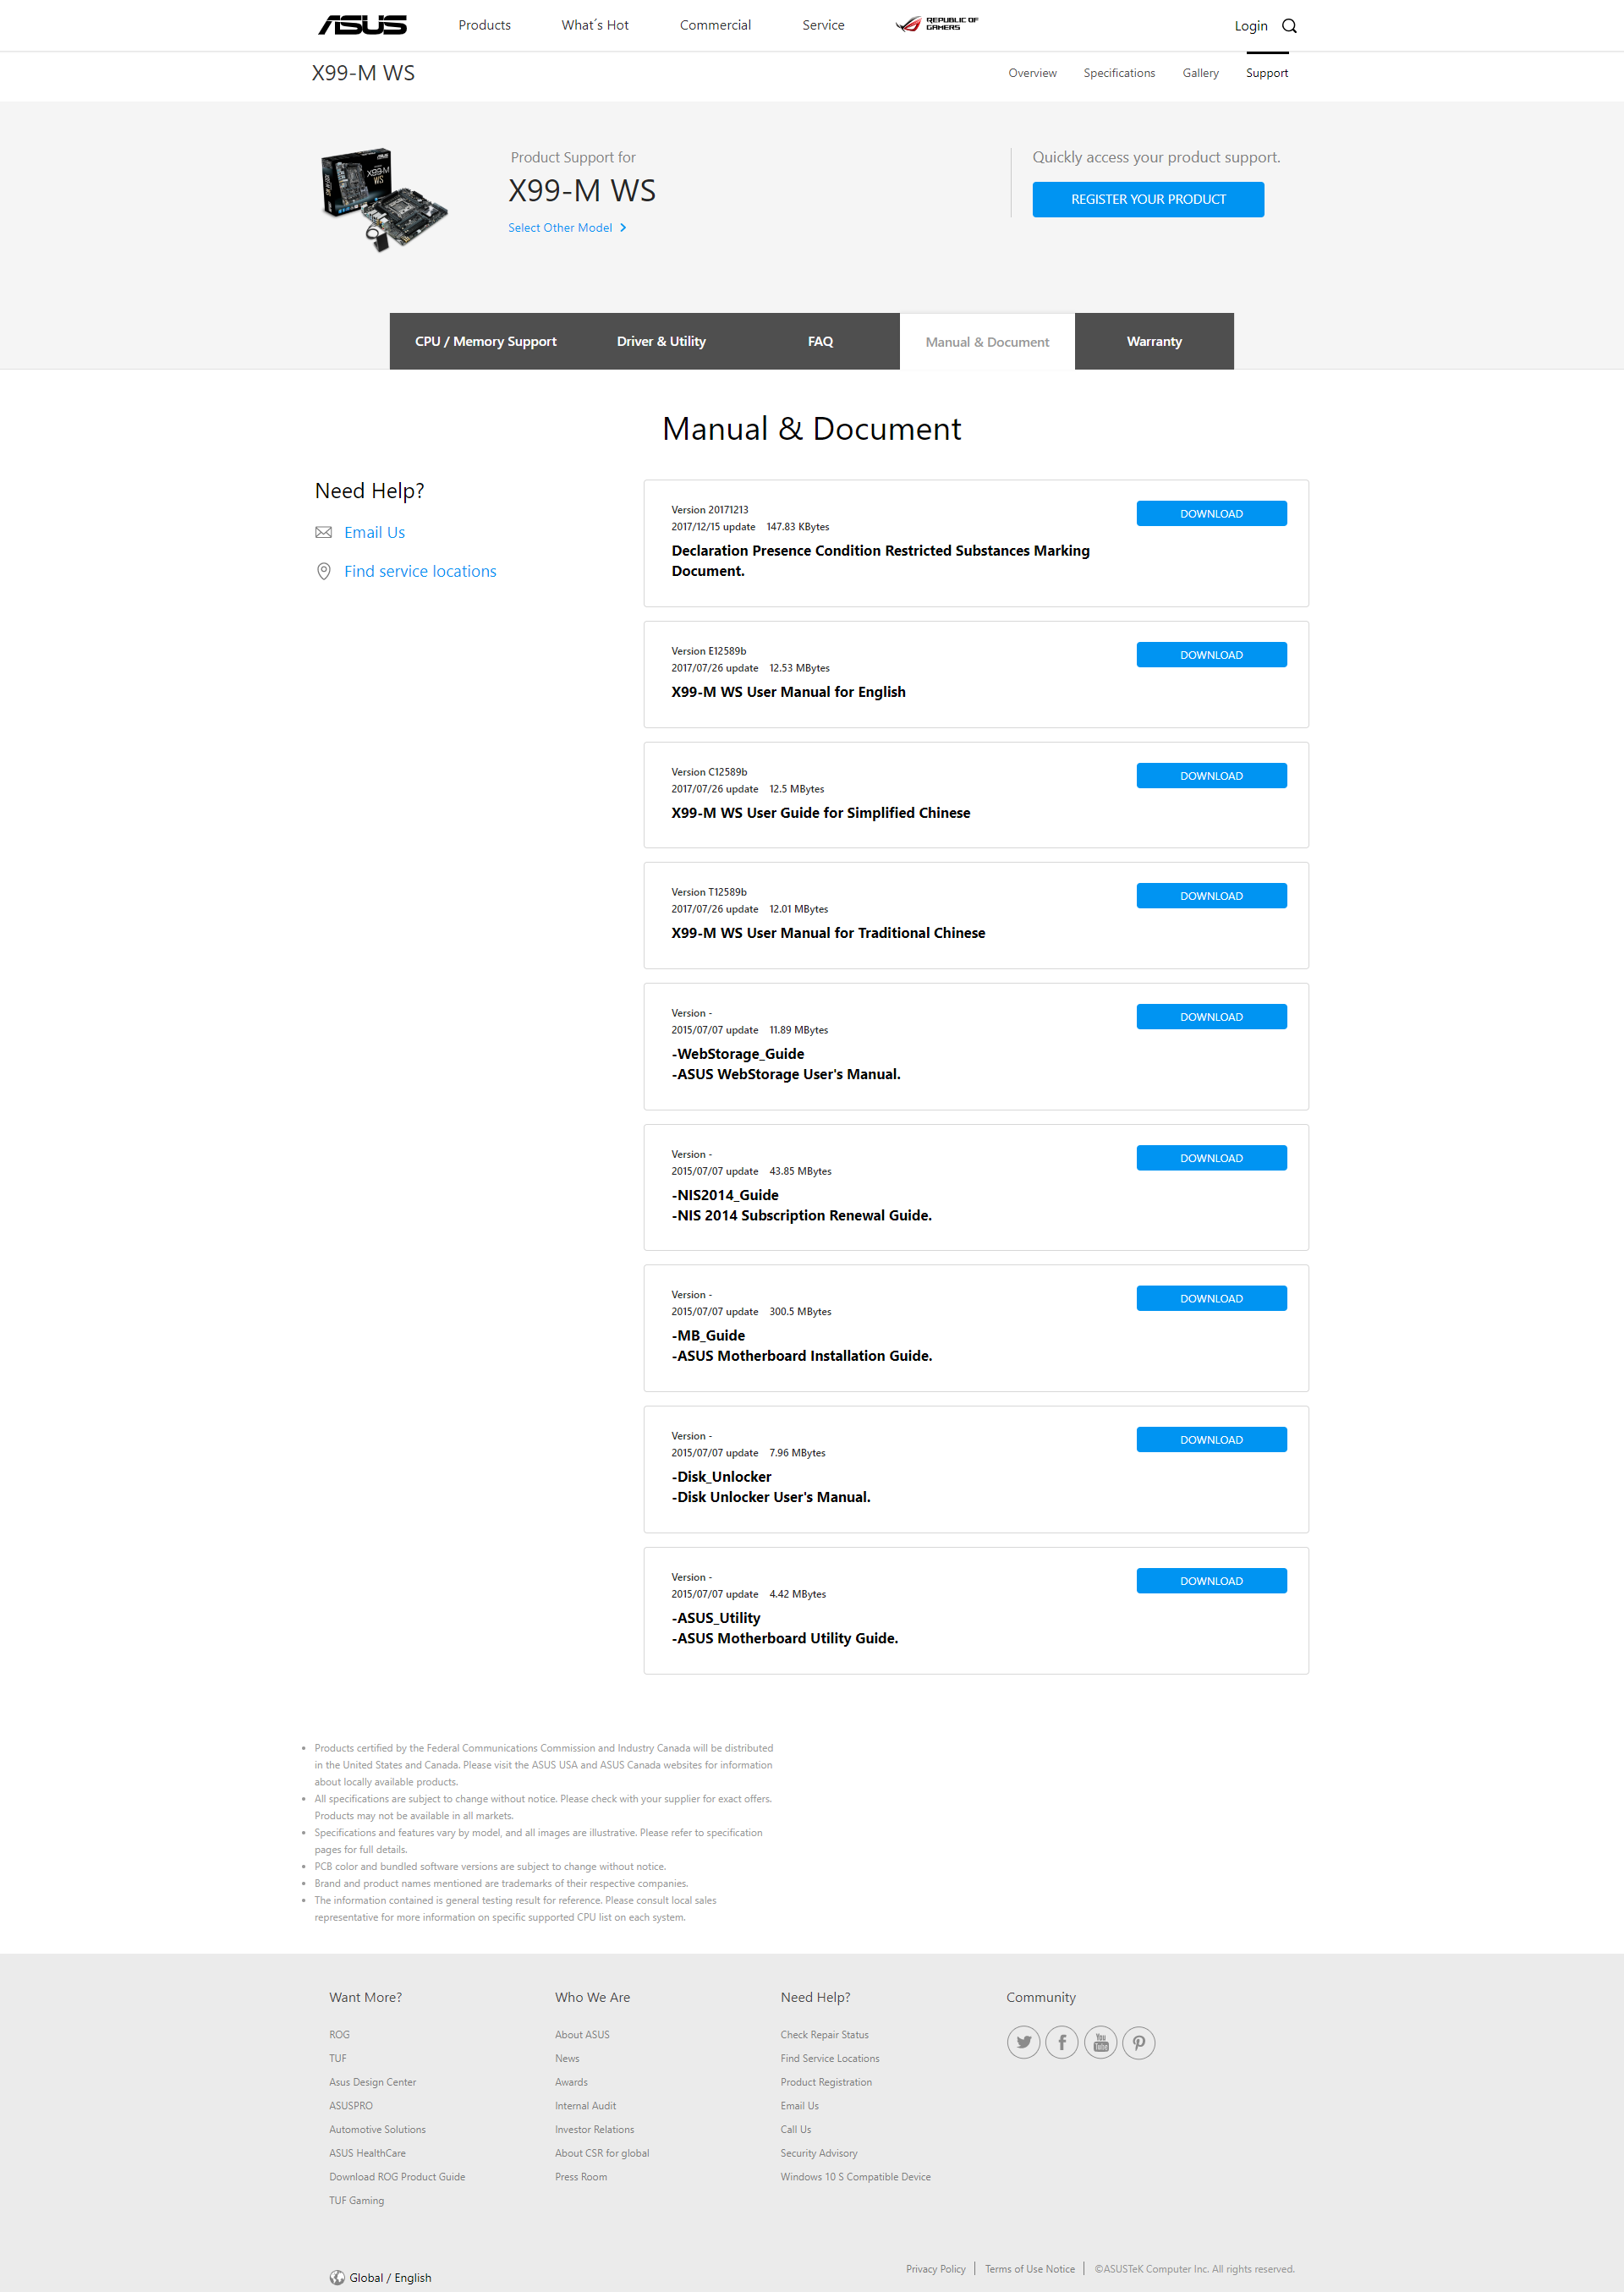Open Press Room footer link
This screenshot has width=1624, height=2292.
point(580,2176)
